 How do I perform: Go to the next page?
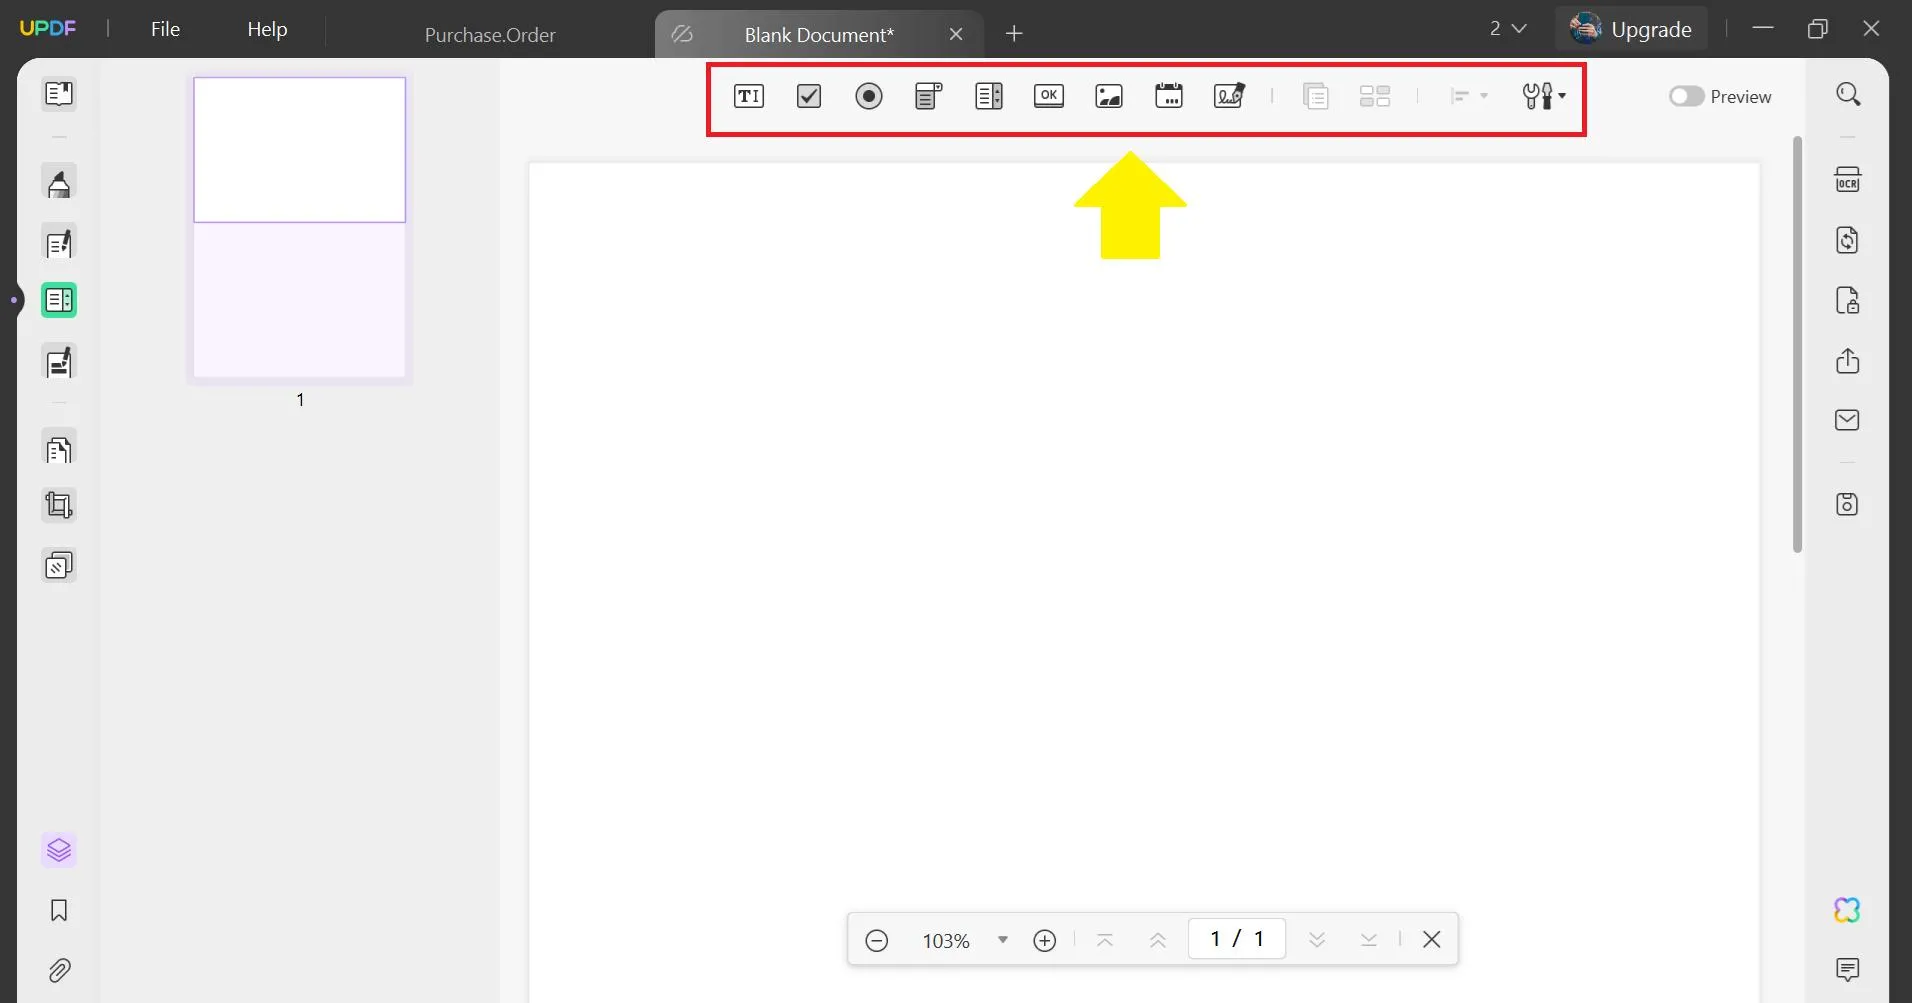tap(1317, 940)
